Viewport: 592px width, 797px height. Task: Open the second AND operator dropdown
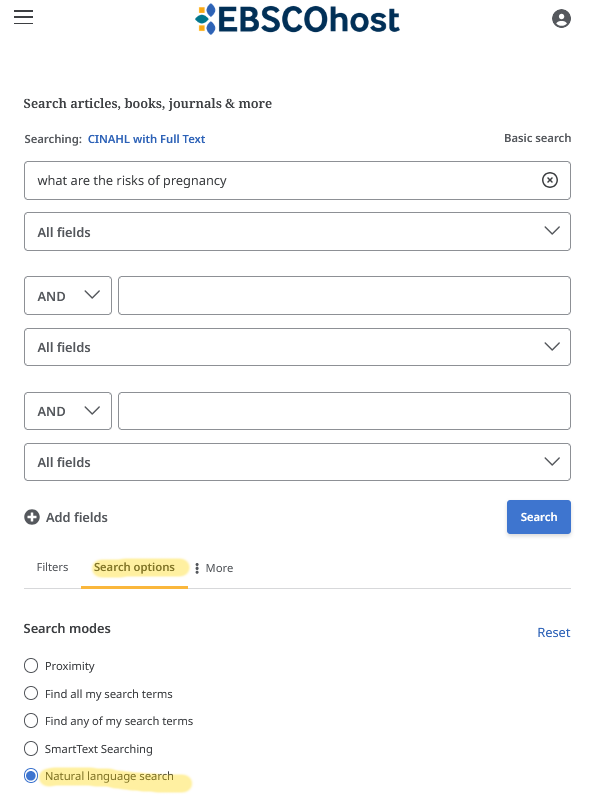68,411
